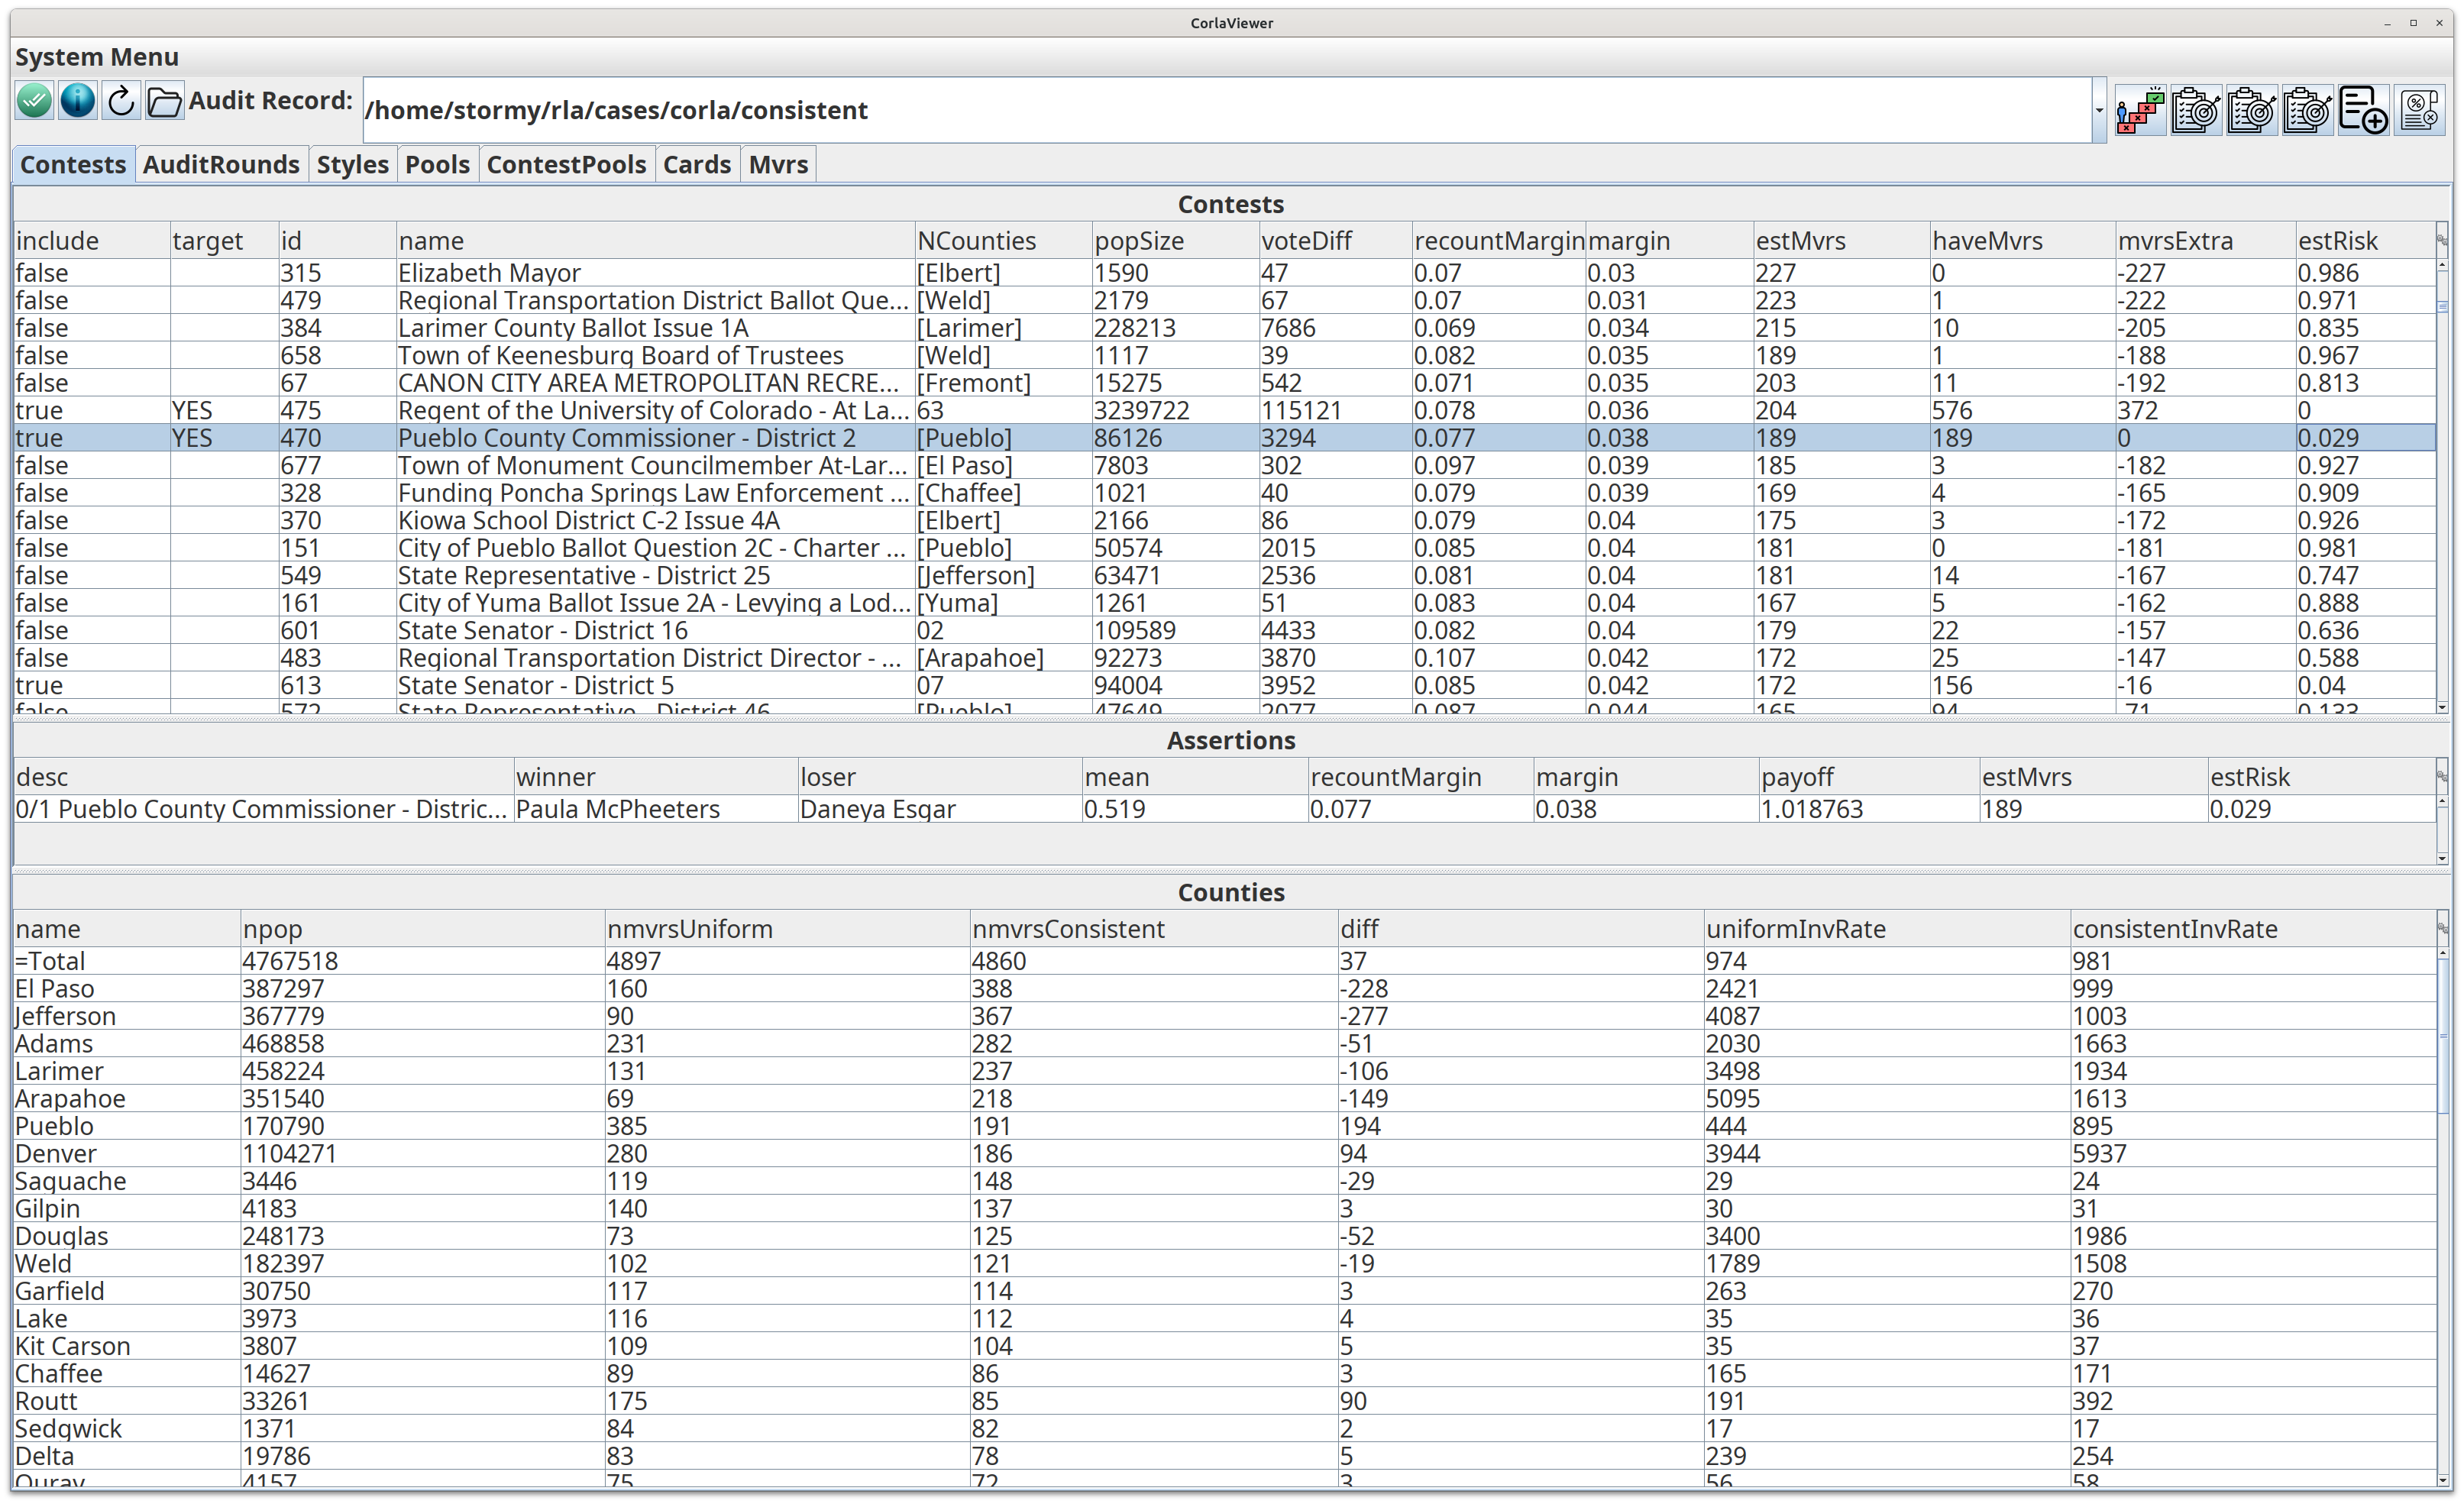Select the Pueblo County Commissioner - District 2 row

tap(1224, 438)
